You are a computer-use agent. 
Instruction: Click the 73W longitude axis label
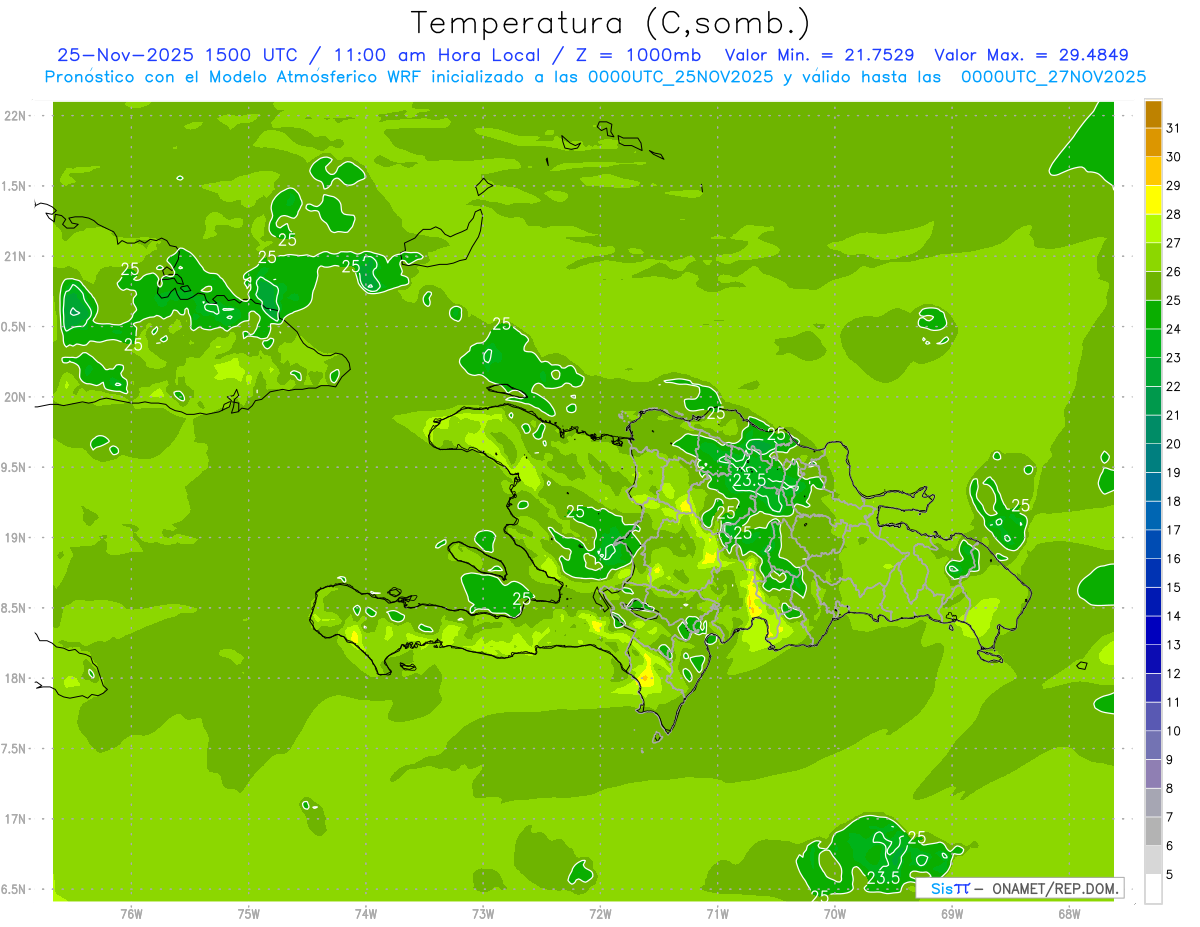(x=483, y=913)
